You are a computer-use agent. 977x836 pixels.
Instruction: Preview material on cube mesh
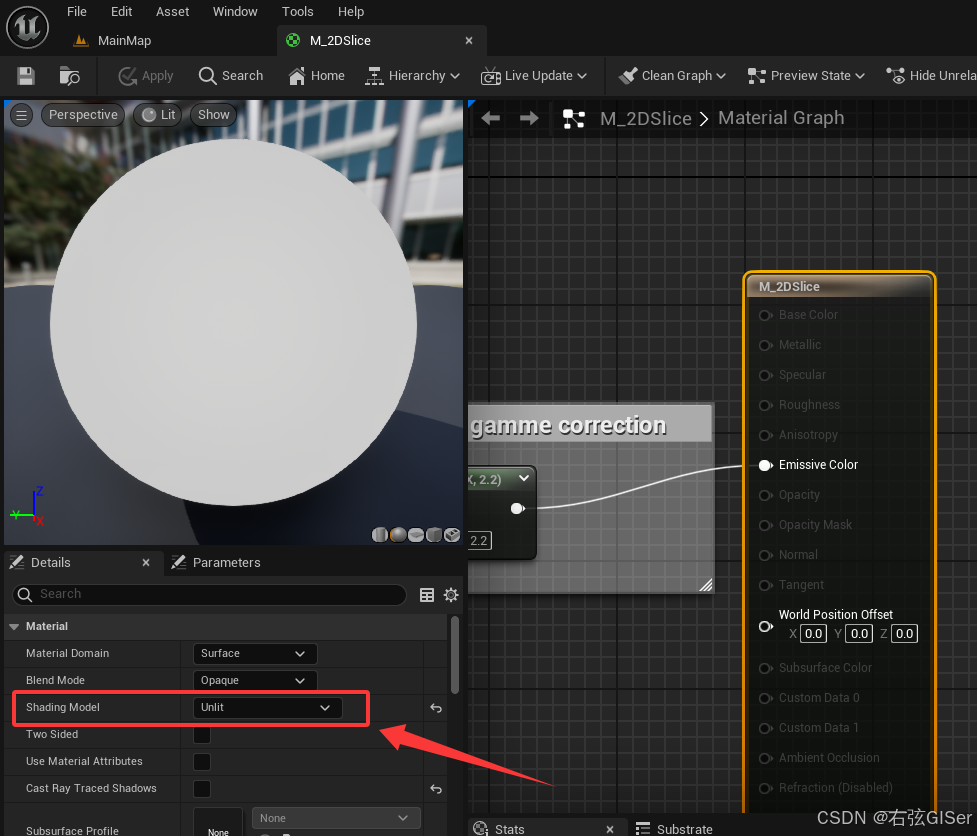coord(434,534)
